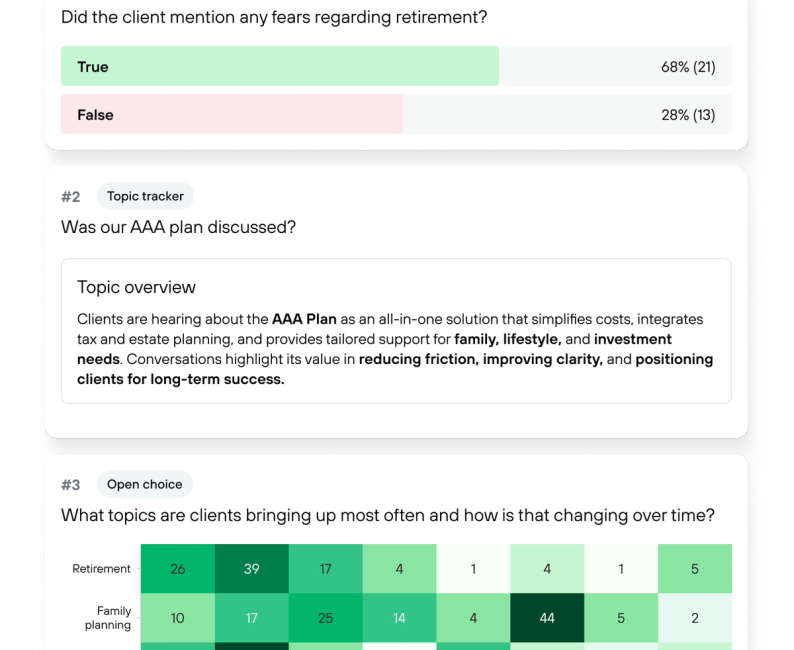Open the 'Was our AAA plan discussed?' question
The height and width of the screenshot is (650, 794).
(178, 227)
